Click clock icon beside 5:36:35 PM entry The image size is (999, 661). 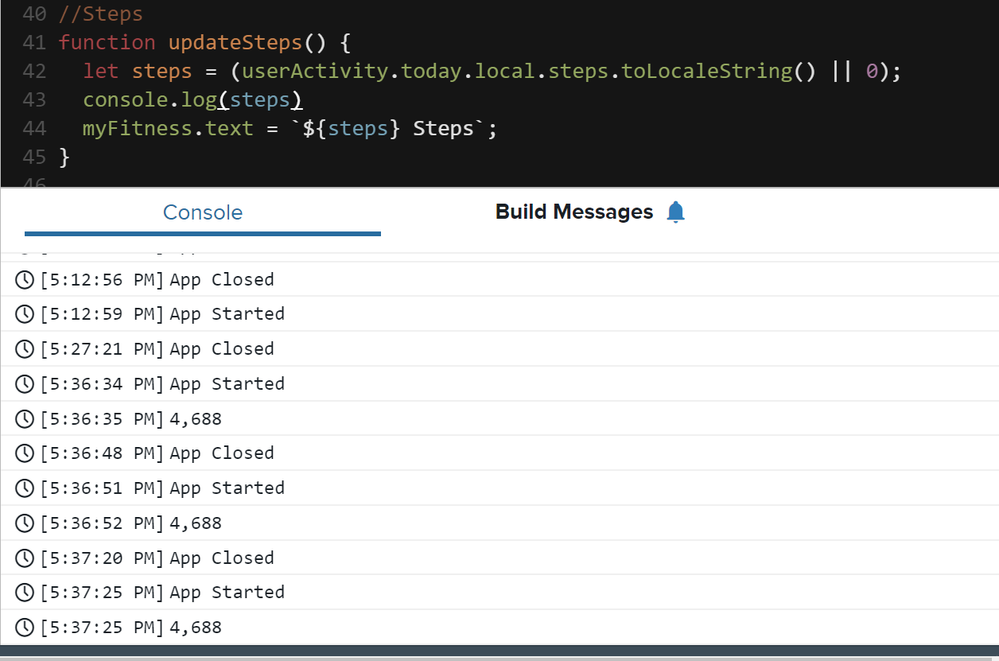[25, 419]
